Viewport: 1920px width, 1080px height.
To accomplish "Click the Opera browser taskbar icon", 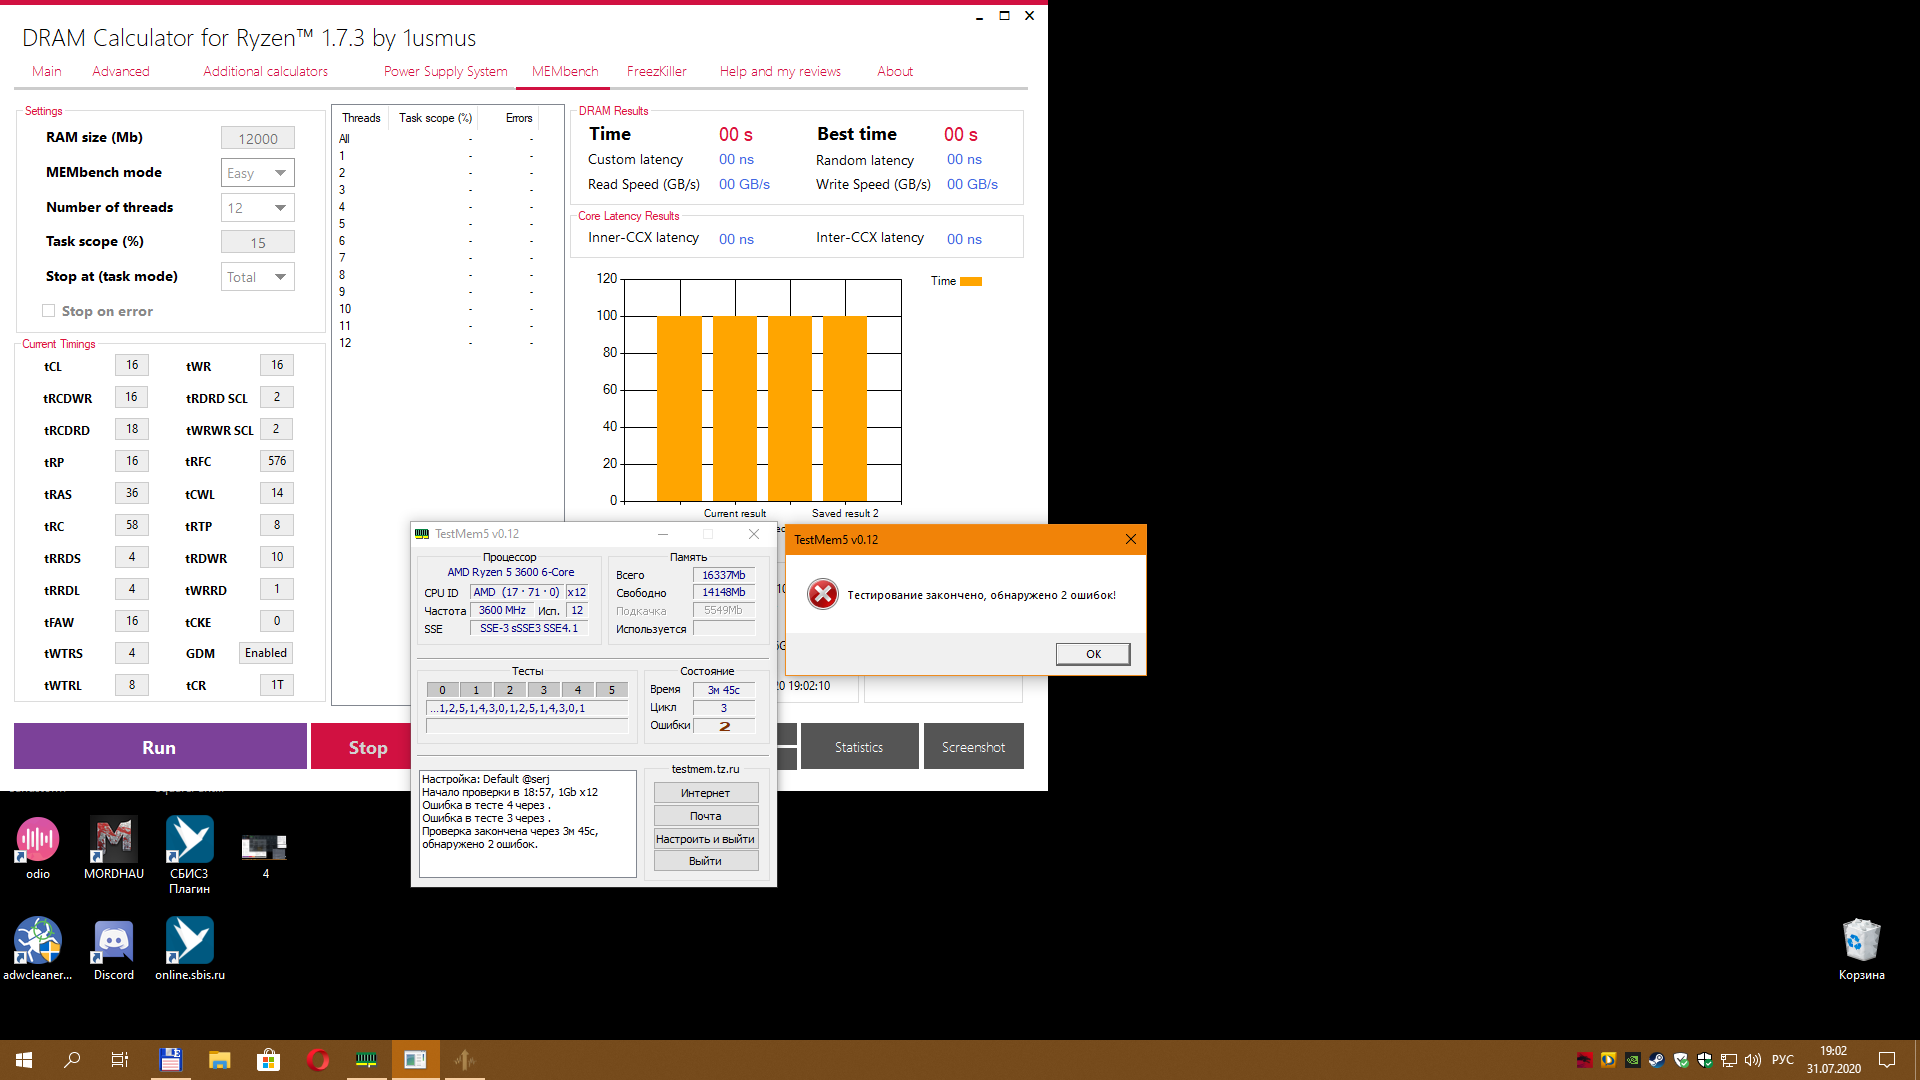I will 318,1060.
